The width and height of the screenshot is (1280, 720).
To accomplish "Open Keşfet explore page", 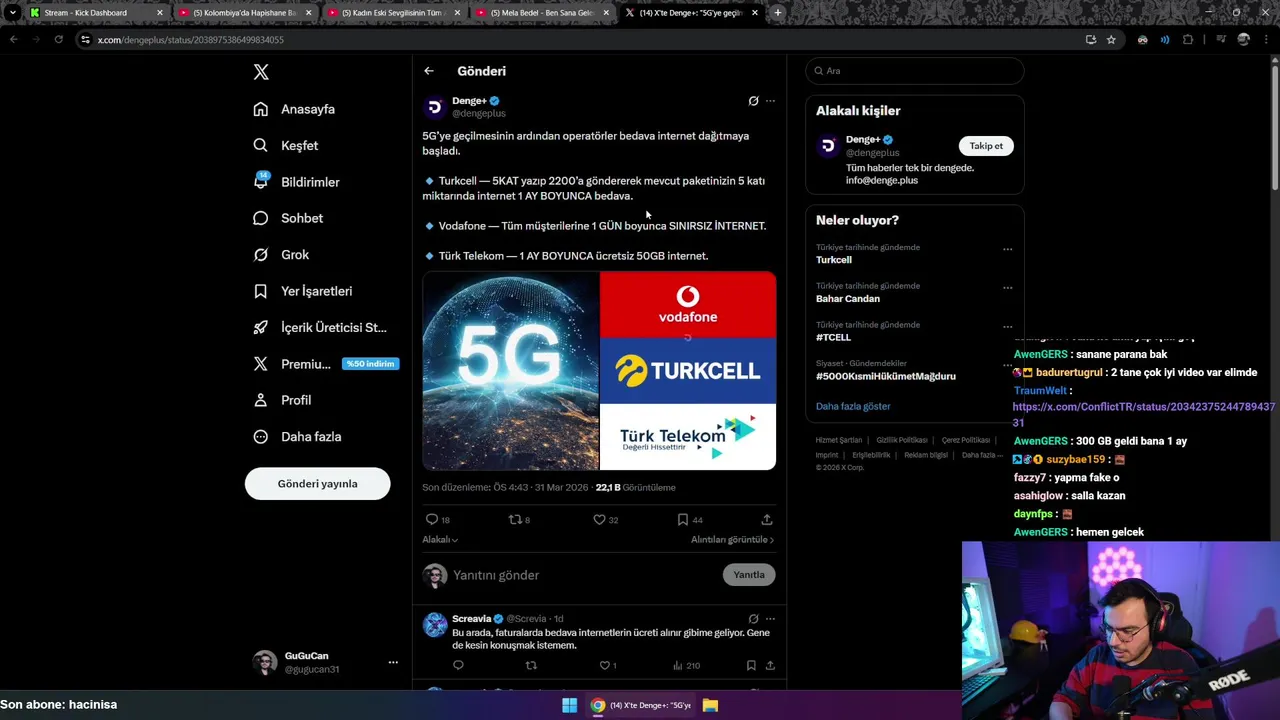I will click(x=286, y=145).
